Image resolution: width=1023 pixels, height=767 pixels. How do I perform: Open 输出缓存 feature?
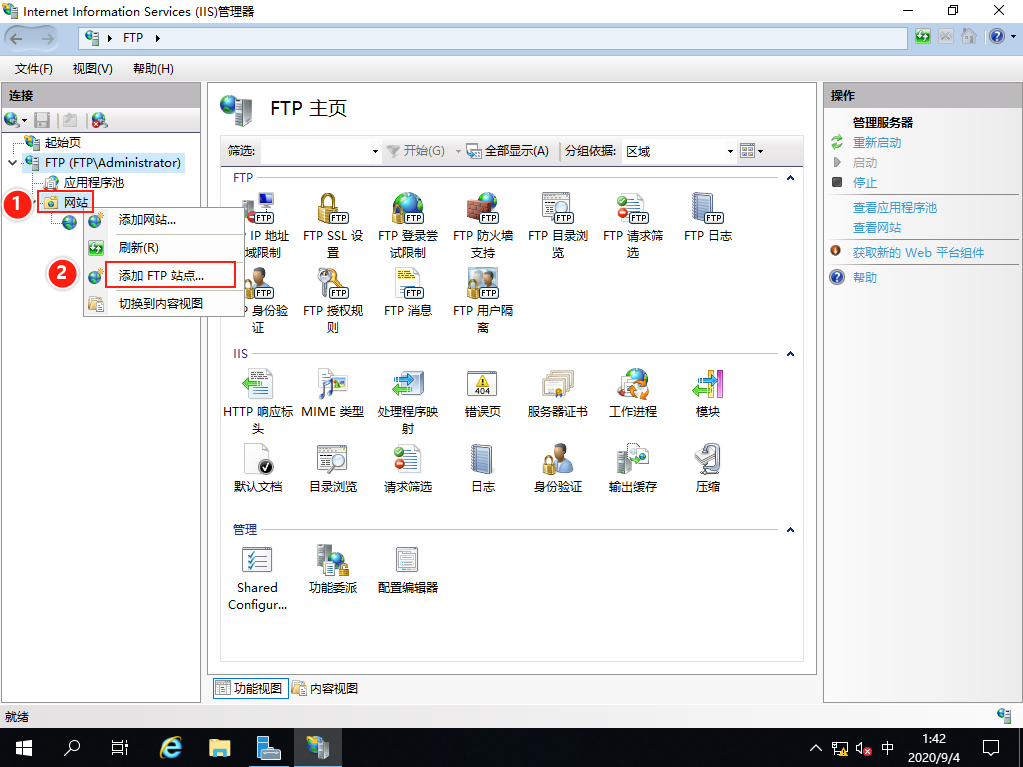coord(633,468)
